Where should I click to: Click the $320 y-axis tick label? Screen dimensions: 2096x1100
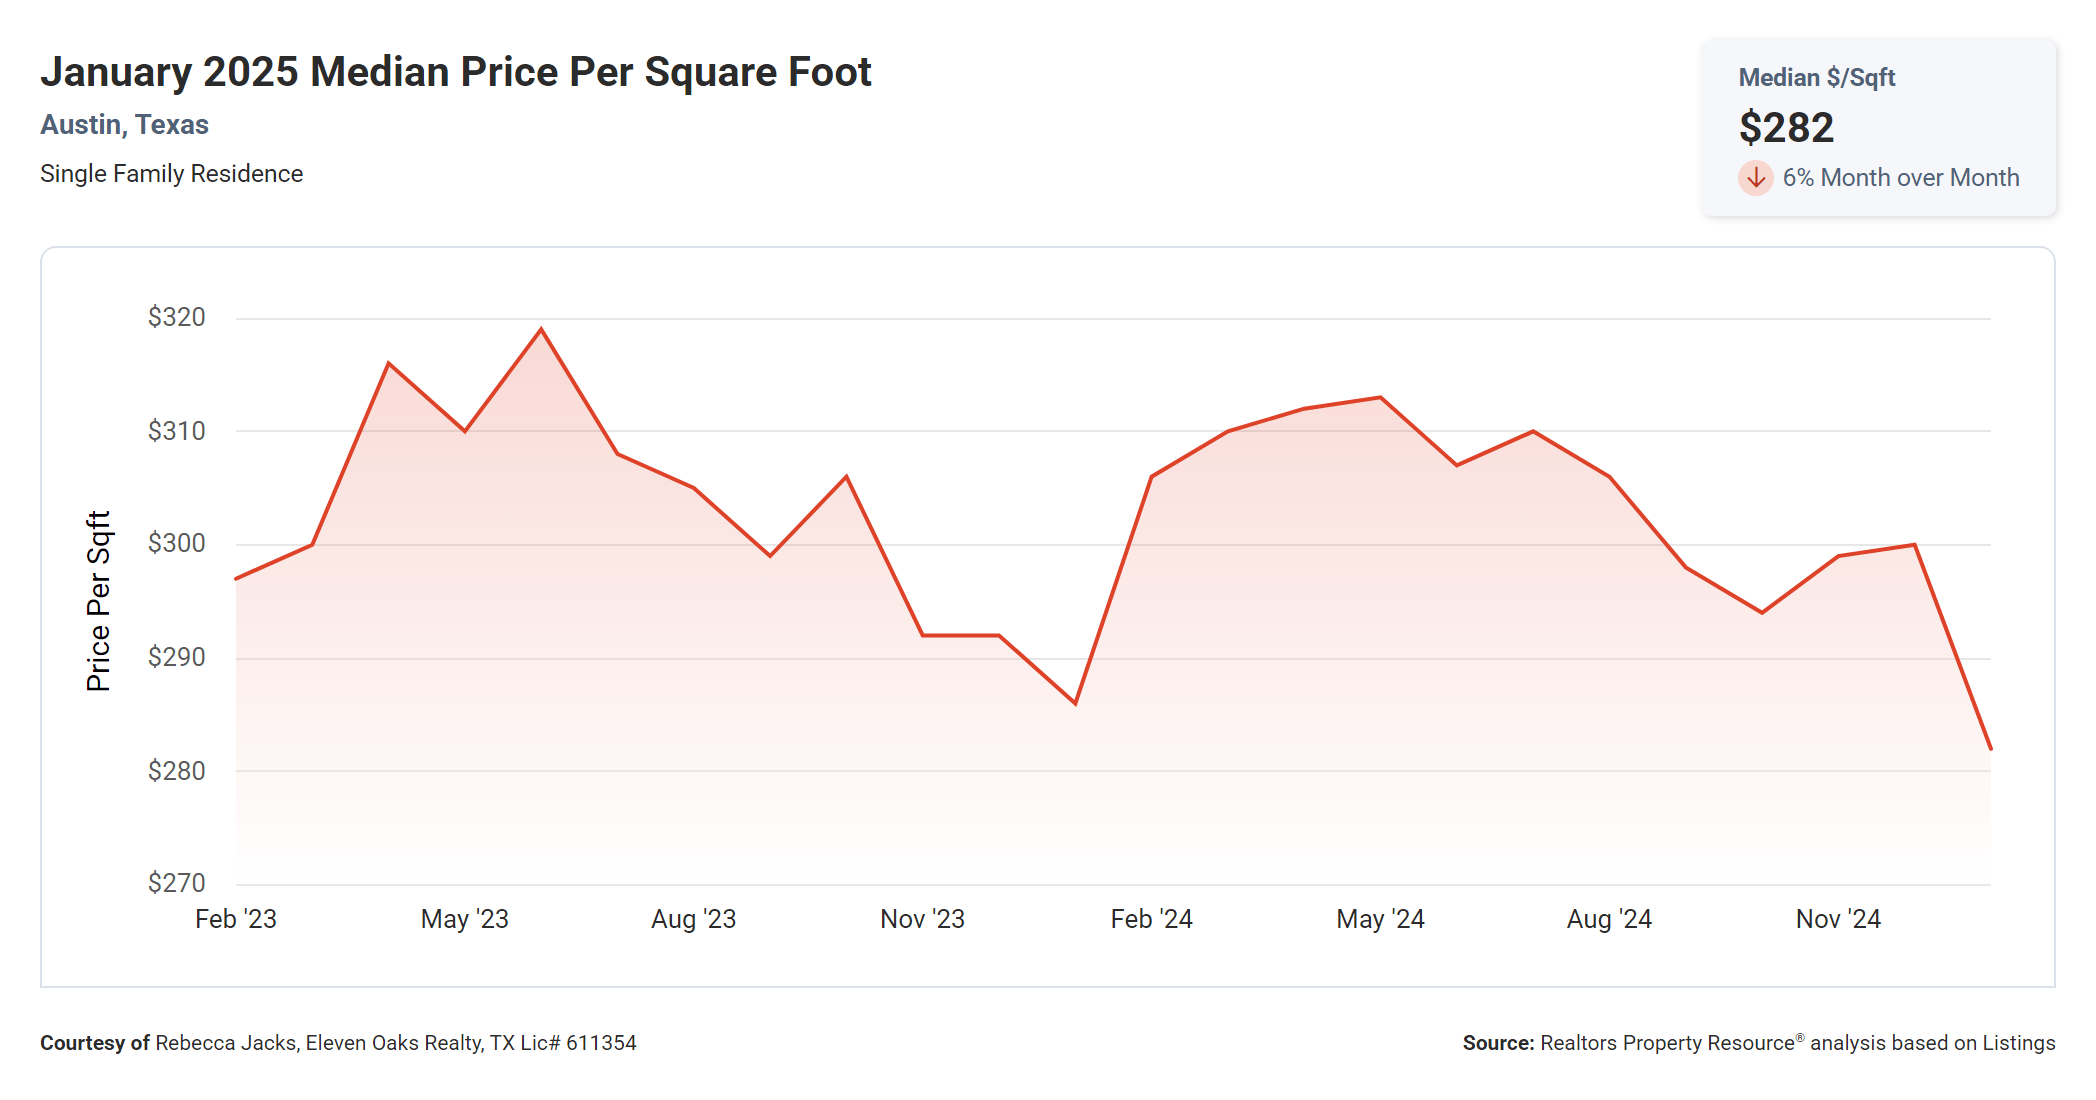click(x=176, y=317)
